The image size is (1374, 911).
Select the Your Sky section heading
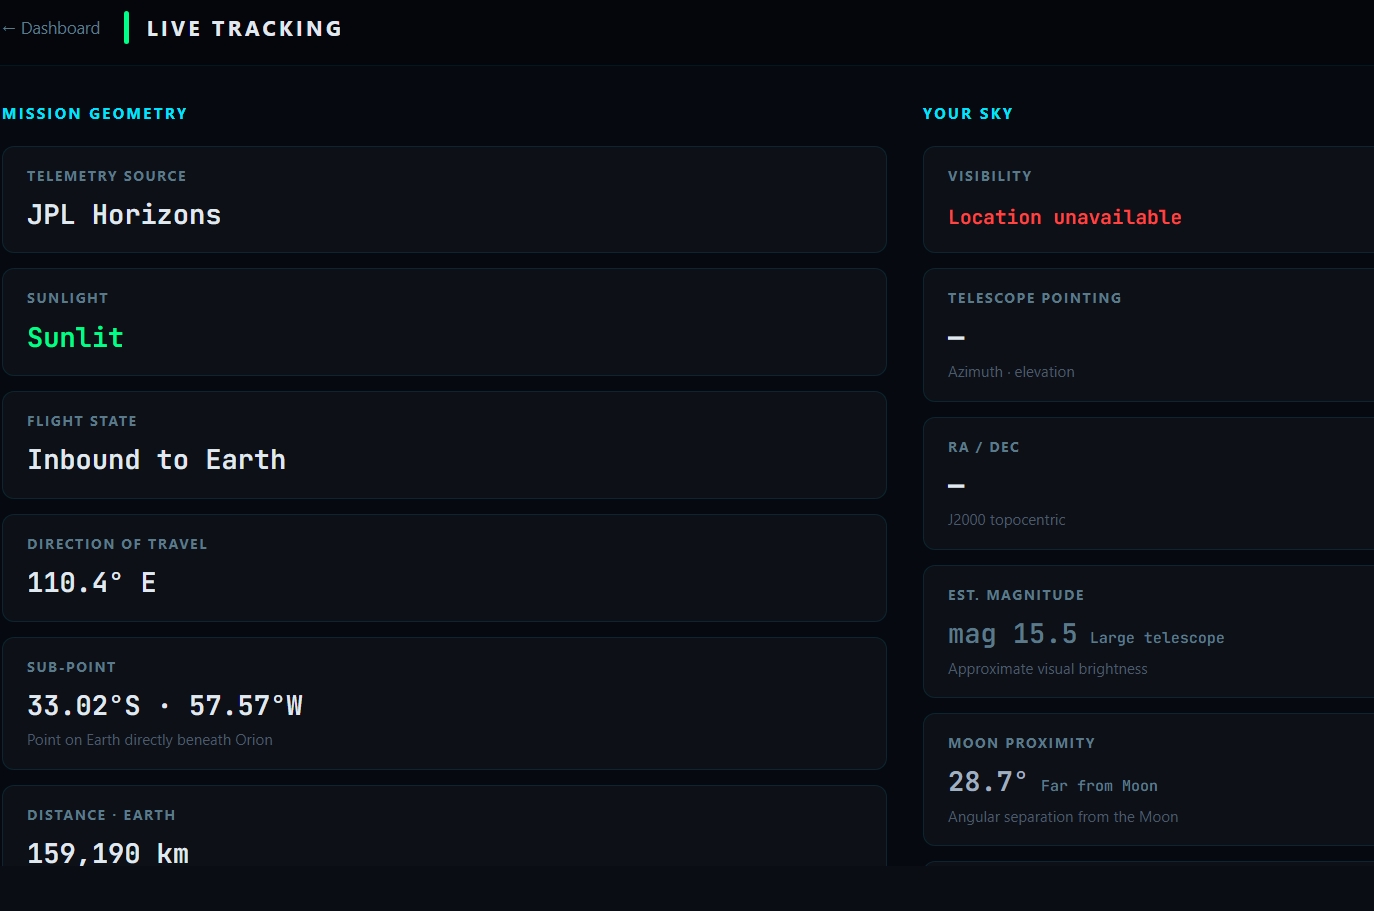967,114
